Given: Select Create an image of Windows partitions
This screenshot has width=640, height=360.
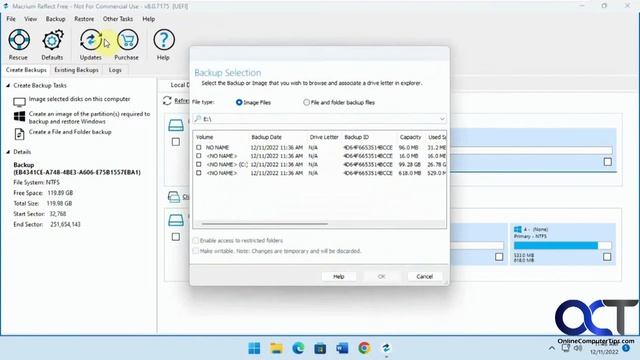Looking at the screenshot, I should click(89, 118).
